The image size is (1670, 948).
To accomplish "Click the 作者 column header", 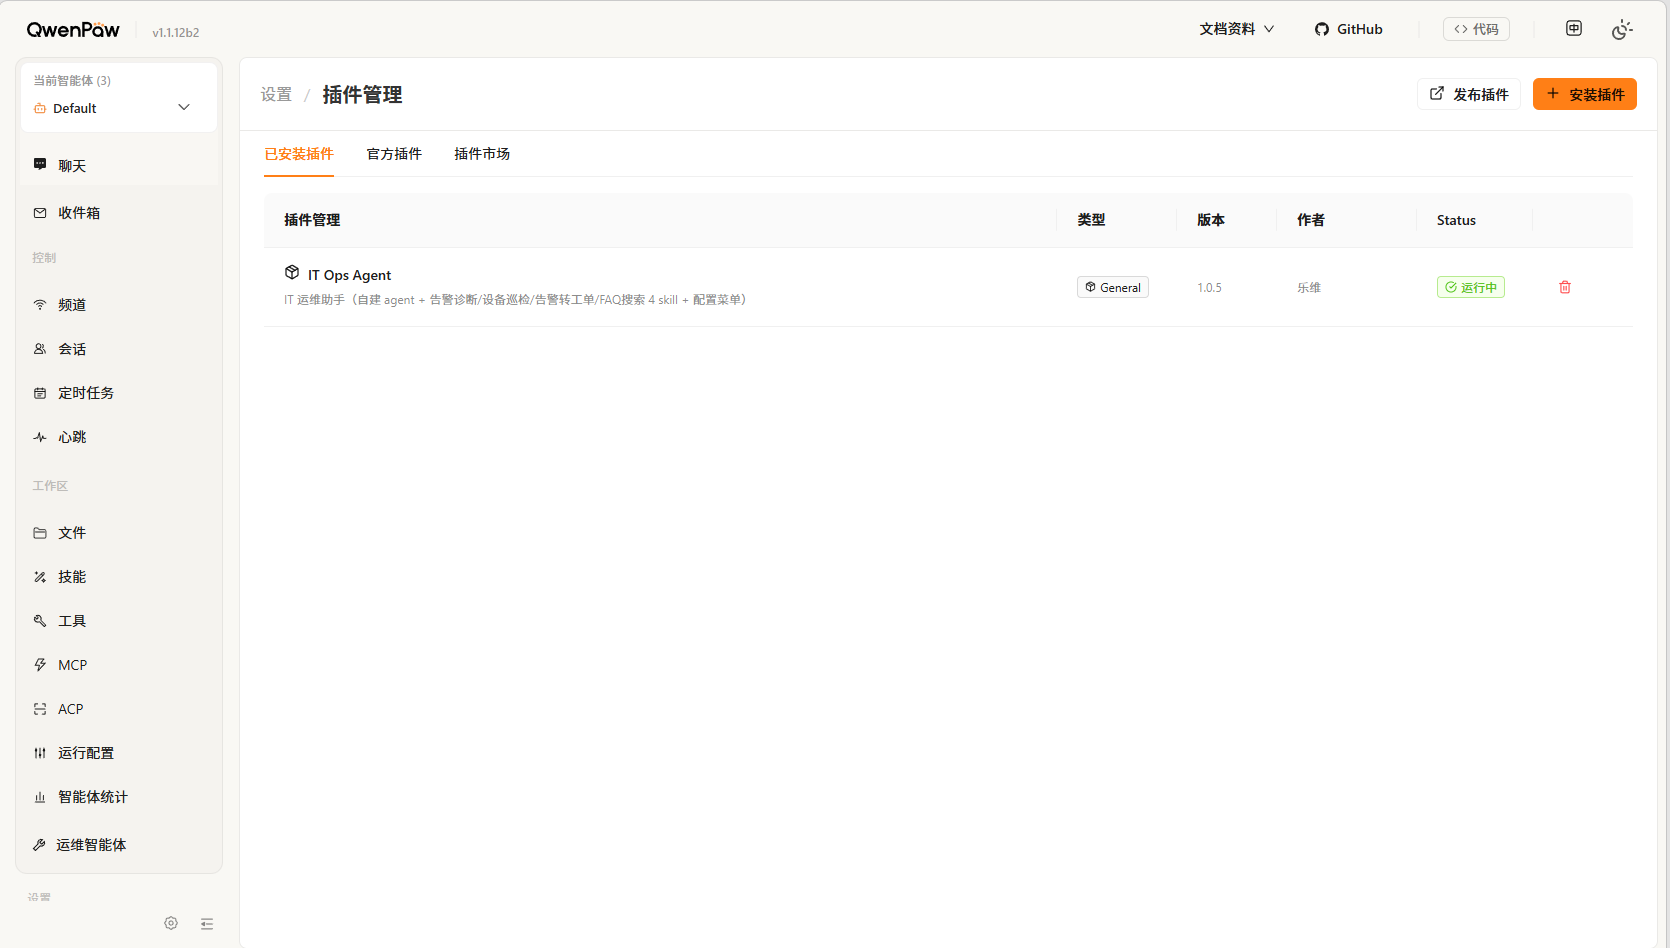I will 1311,220.
